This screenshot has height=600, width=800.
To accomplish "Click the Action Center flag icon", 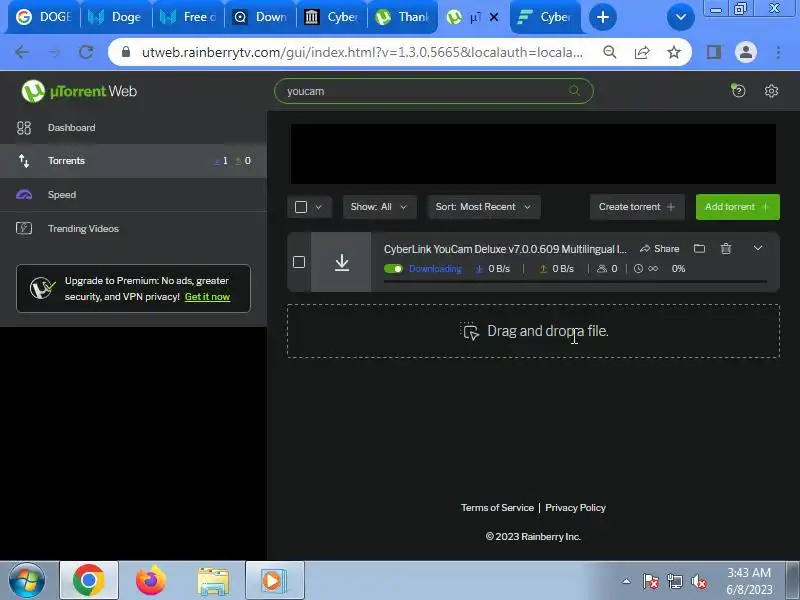I will tap(651, 582).
